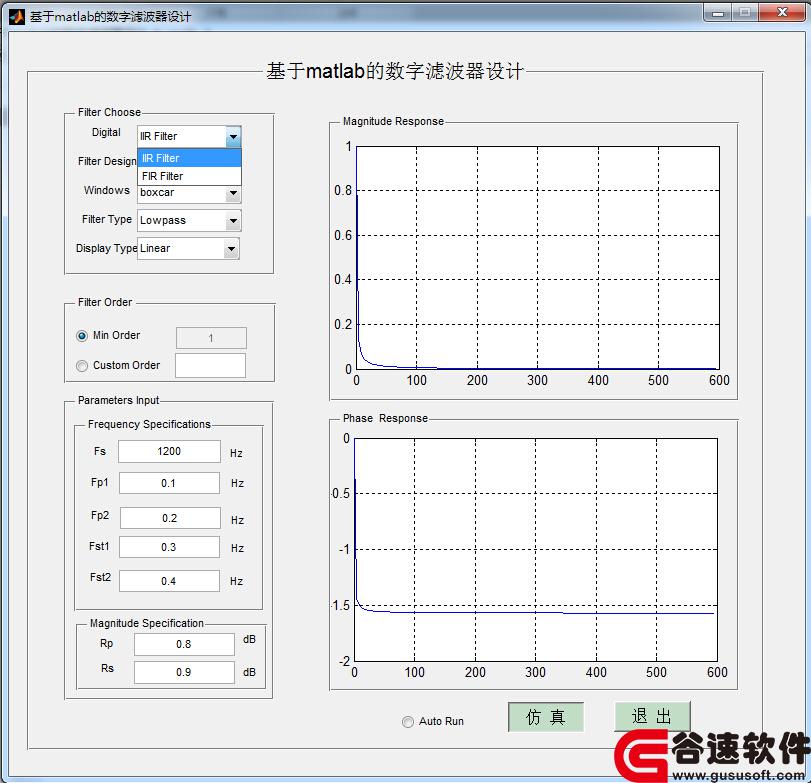Select the Custom Order radio button
Image resolution: width=811 pixels, height=783 pixels.
pos(82,366)
